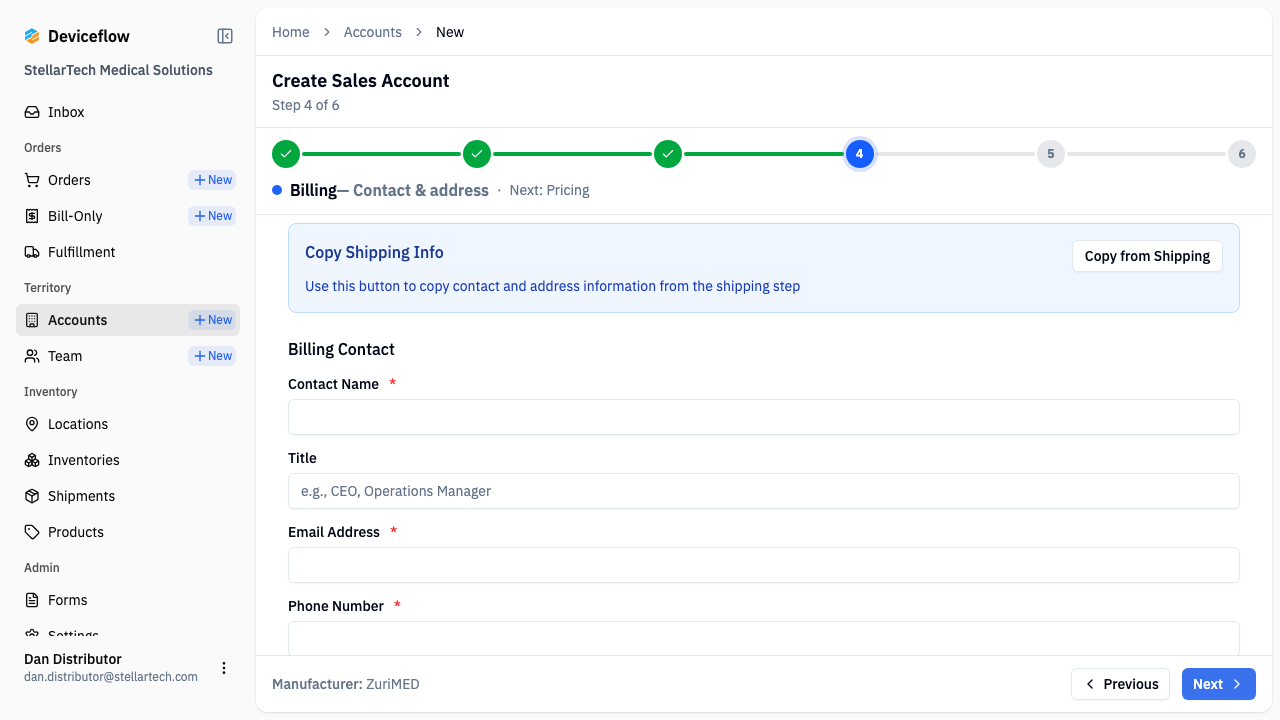Screen dimensions: 1280x720
Task: Go back with Previous button
Action: [x=1121, y=684]
